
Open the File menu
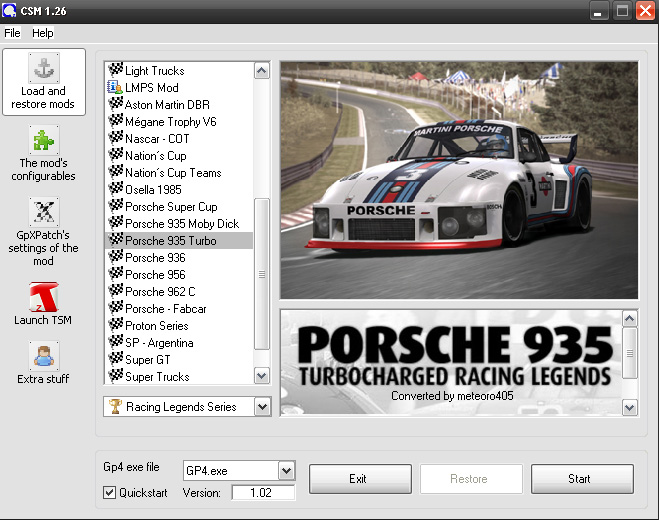pos(12,33)
